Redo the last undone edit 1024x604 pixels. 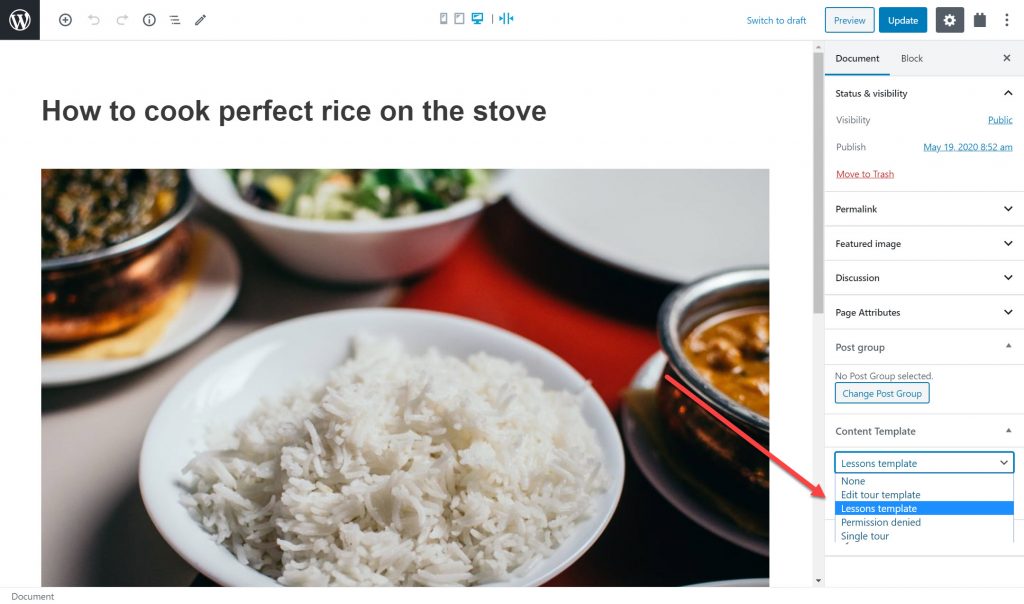122,20
